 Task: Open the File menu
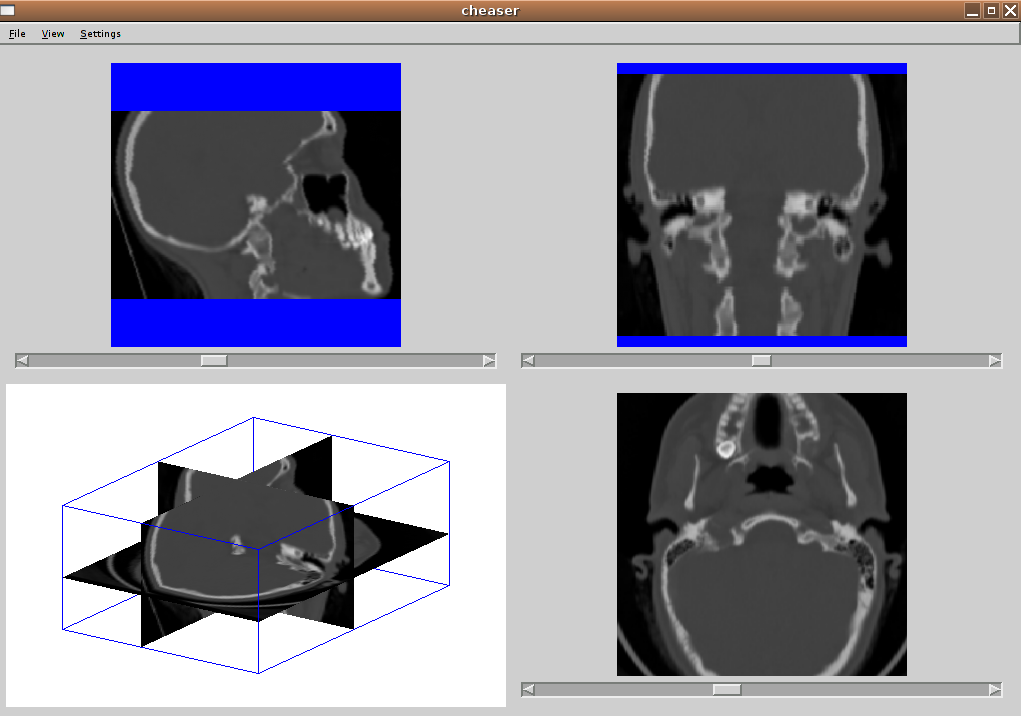17,34
